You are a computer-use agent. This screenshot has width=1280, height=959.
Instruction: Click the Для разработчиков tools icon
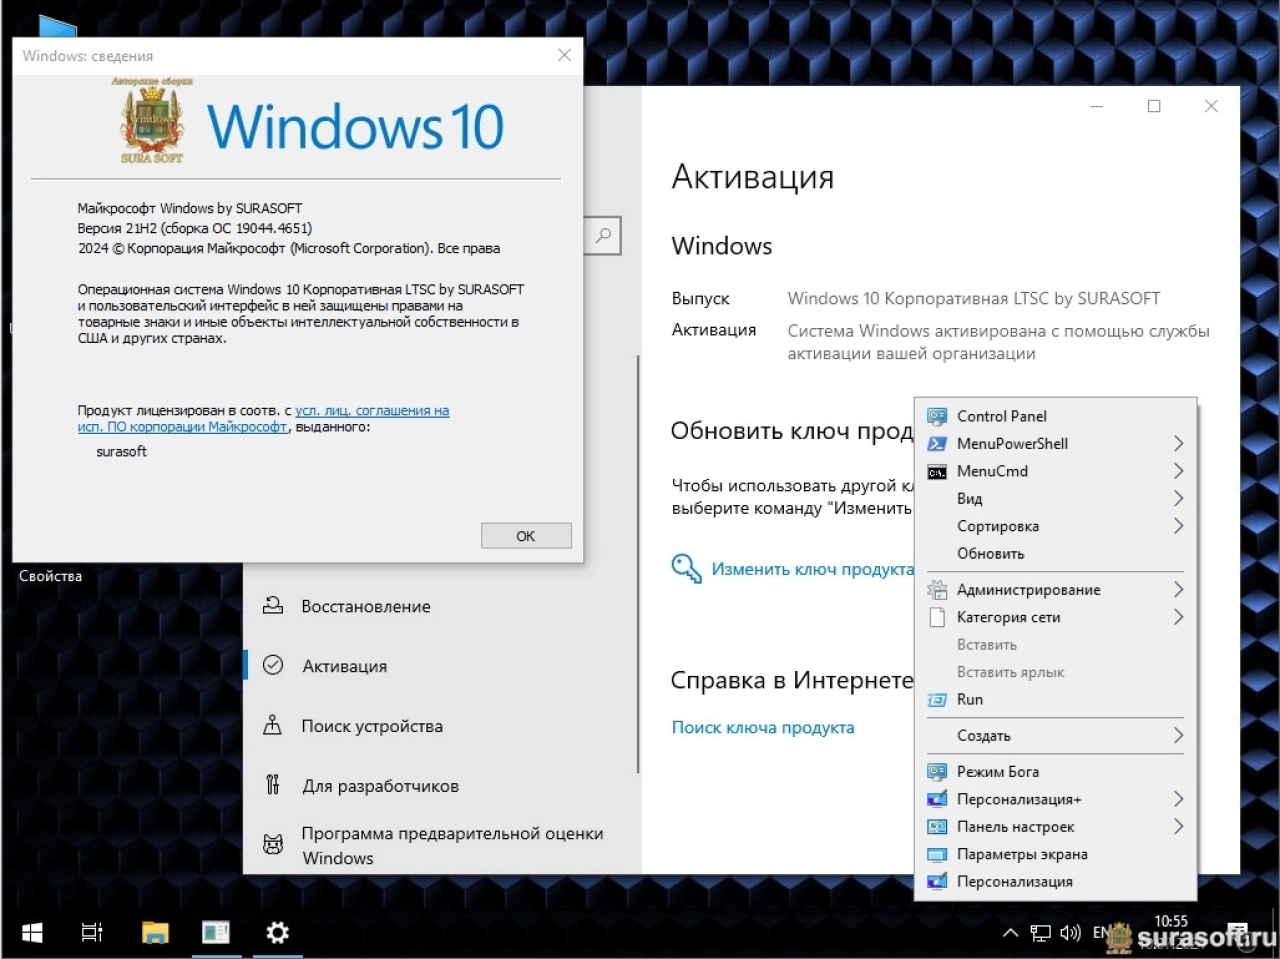[x=272, y=785]
